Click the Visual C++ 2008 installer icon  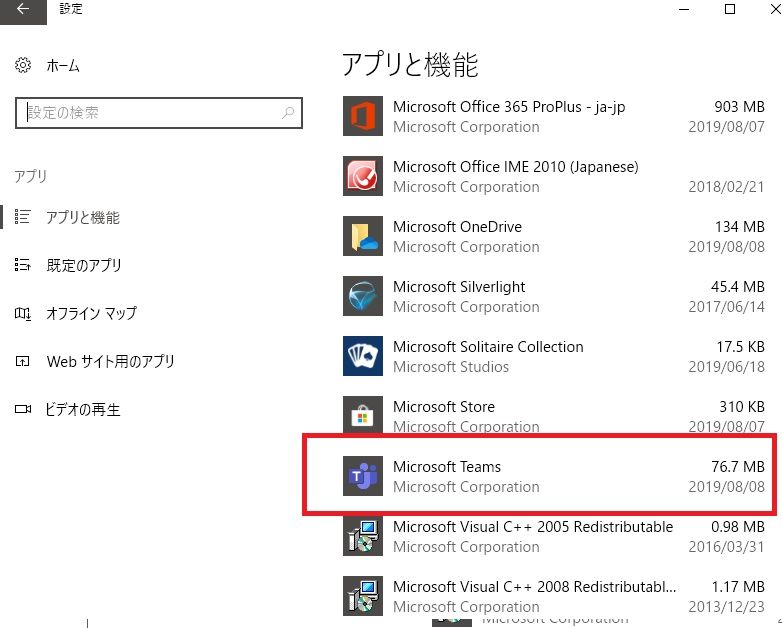(x=363, y=596)
